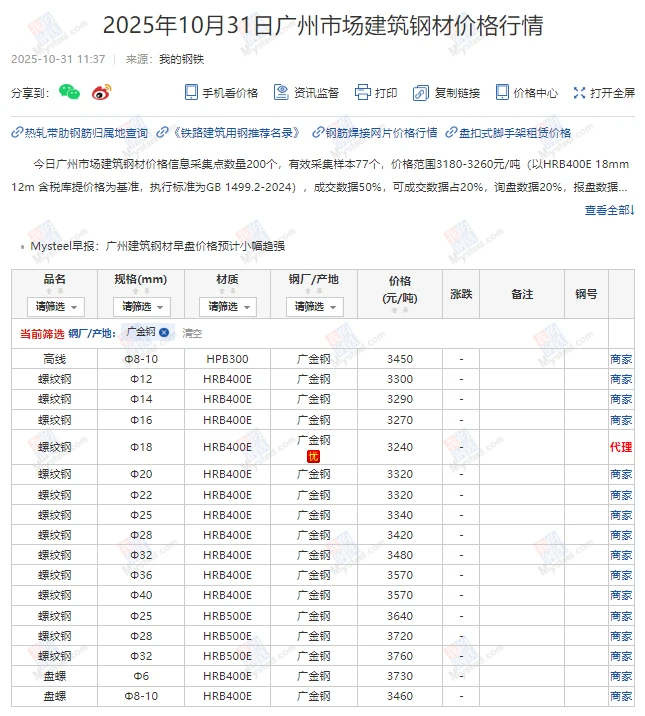Click 商家 on the Φ40 row

pos(621,595)
